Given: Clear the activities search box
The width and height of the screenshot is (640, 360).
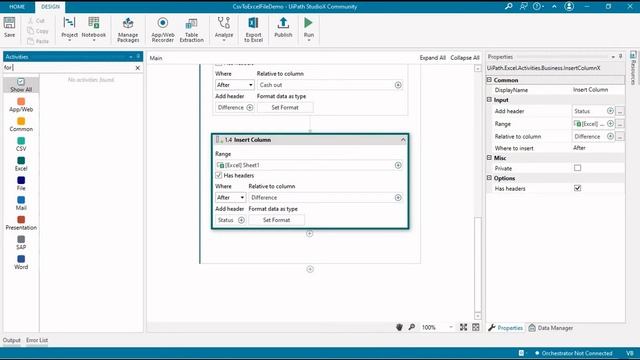Looking at the screenshot, I should pos(138,68).
